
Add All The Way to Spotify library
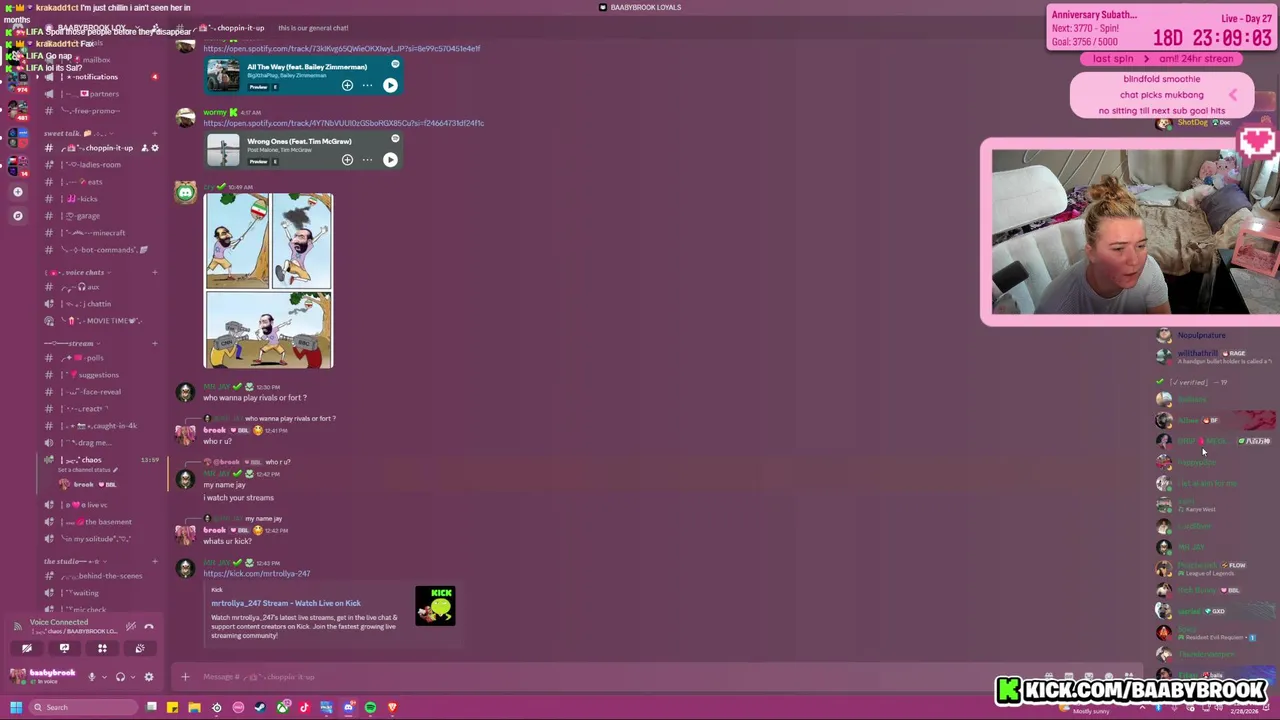click(x=347, y=86)
